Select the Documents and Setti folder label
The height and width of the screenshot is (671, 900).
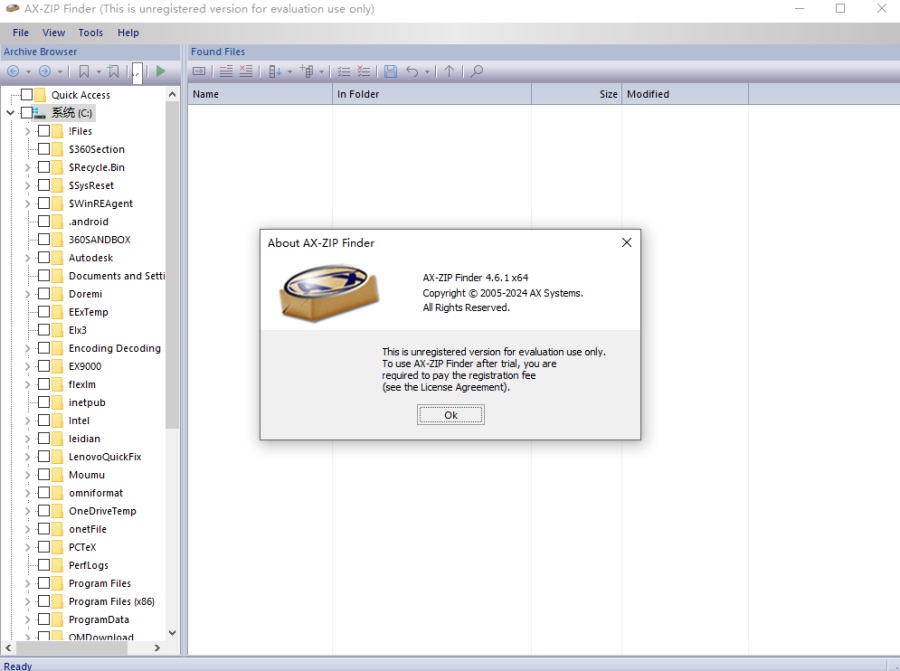point(117,276)
